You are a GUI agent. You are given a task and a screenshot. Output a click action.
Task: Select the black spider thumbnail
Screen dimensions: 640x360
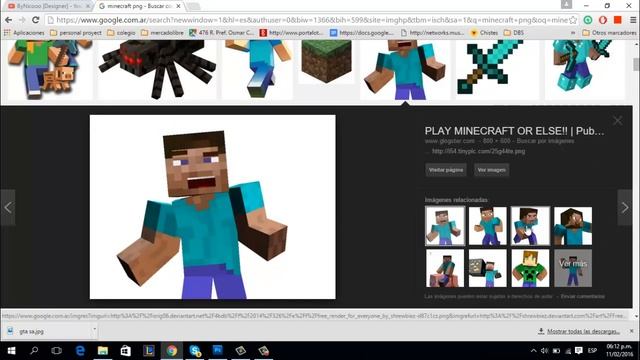click(x=157, y=69)
